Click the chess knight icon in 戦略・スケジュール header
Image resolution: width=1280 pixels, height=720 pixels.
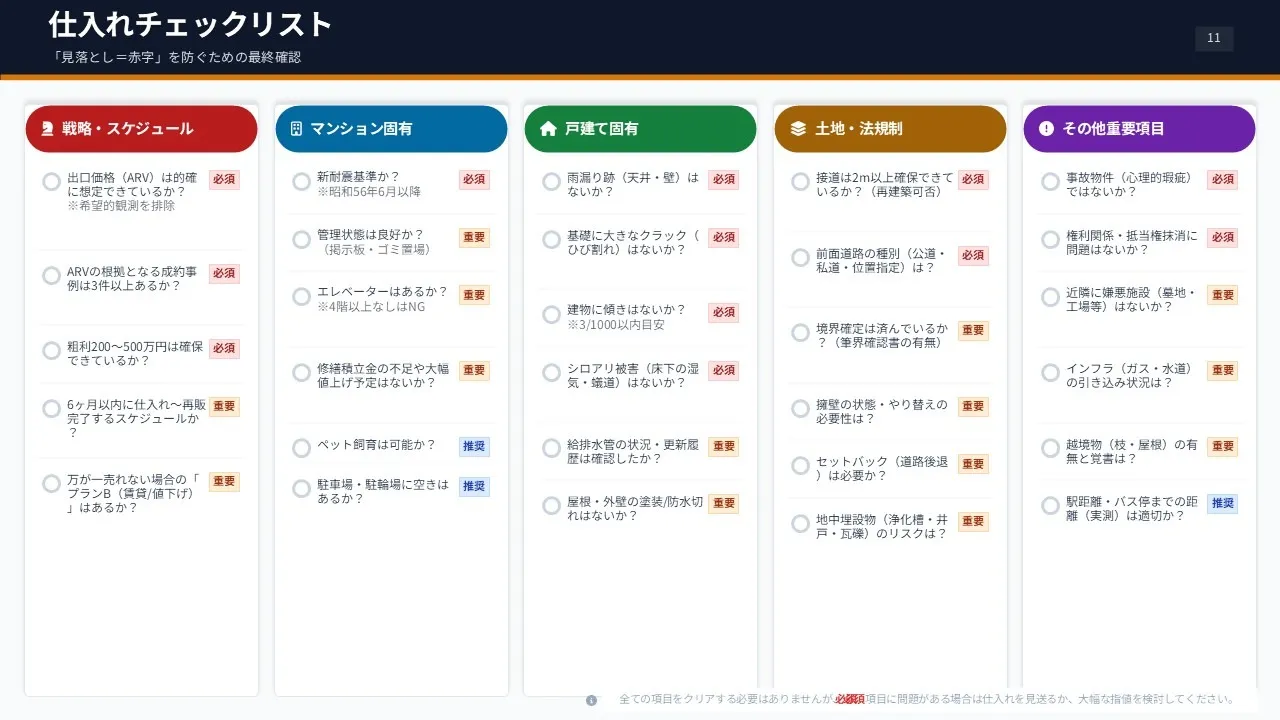pos(47,129)
